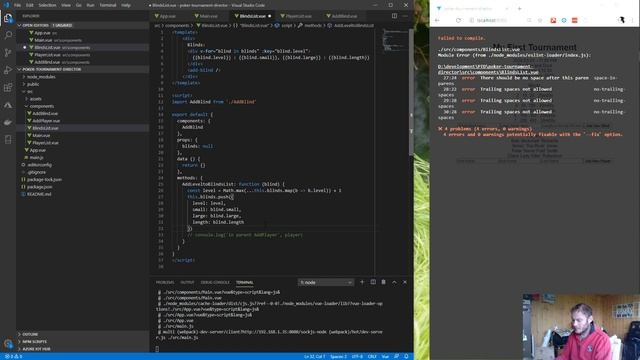Click the notifications bell in status bar
Screen dimensions: 640x360
click(406, 357)
